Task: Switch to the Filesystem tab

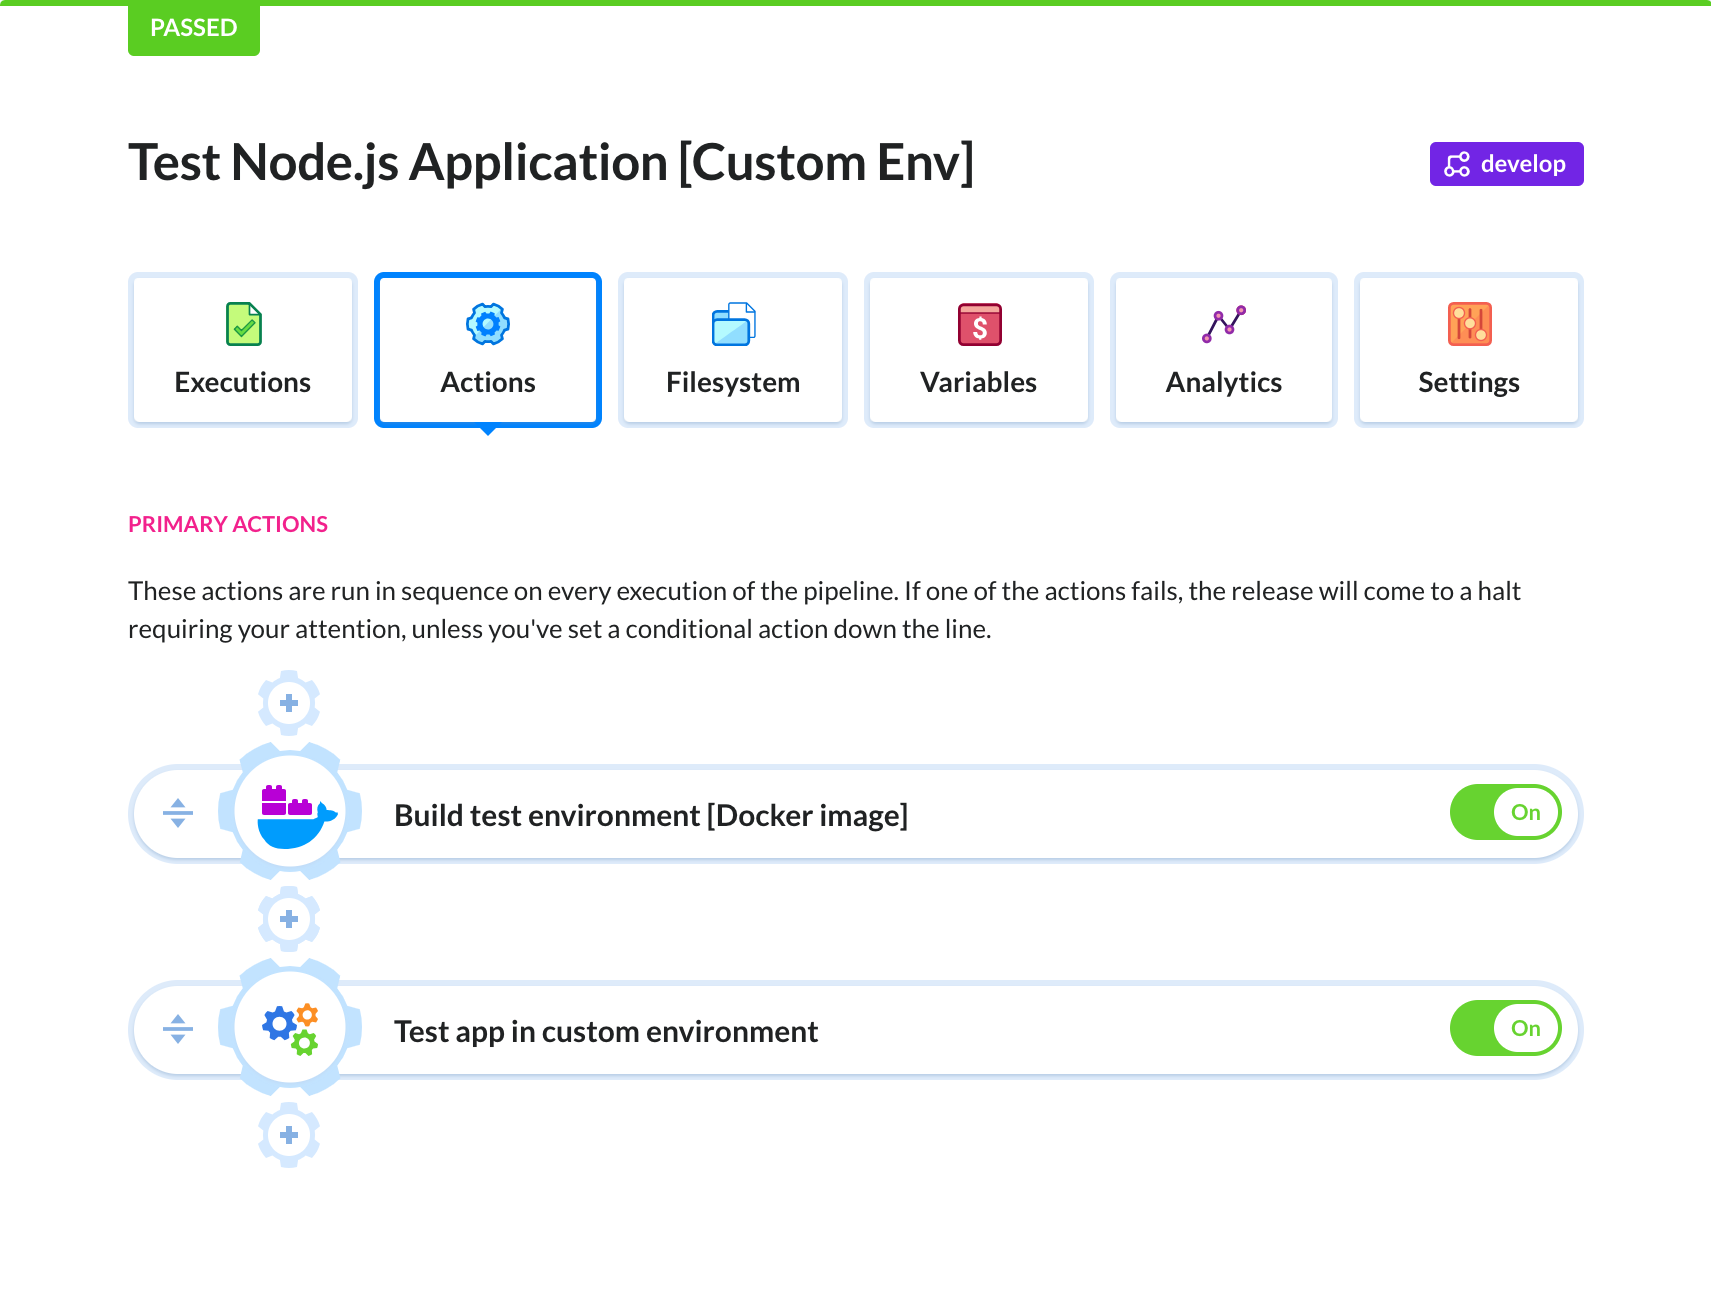Action: coord(733,350)
